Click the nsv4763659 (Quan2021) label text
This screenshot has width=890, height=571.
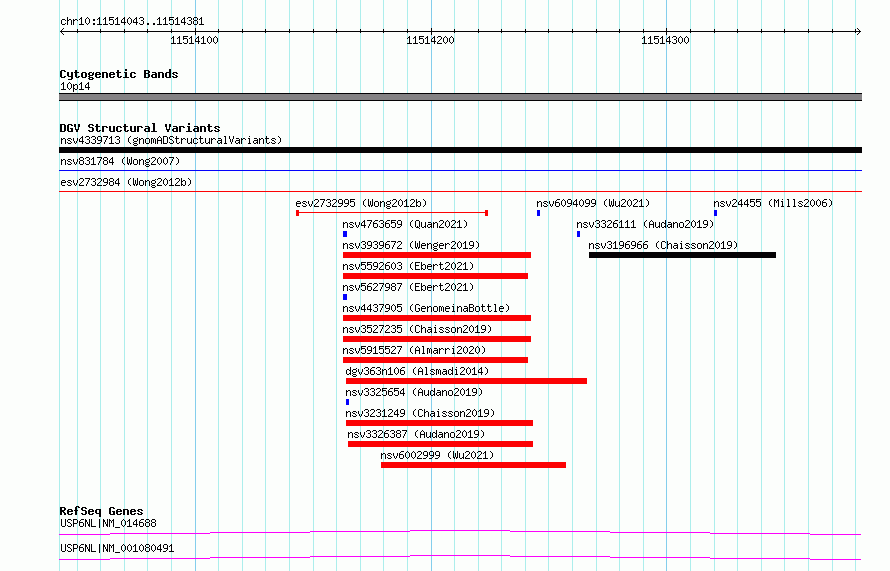[x=405, y=224]
